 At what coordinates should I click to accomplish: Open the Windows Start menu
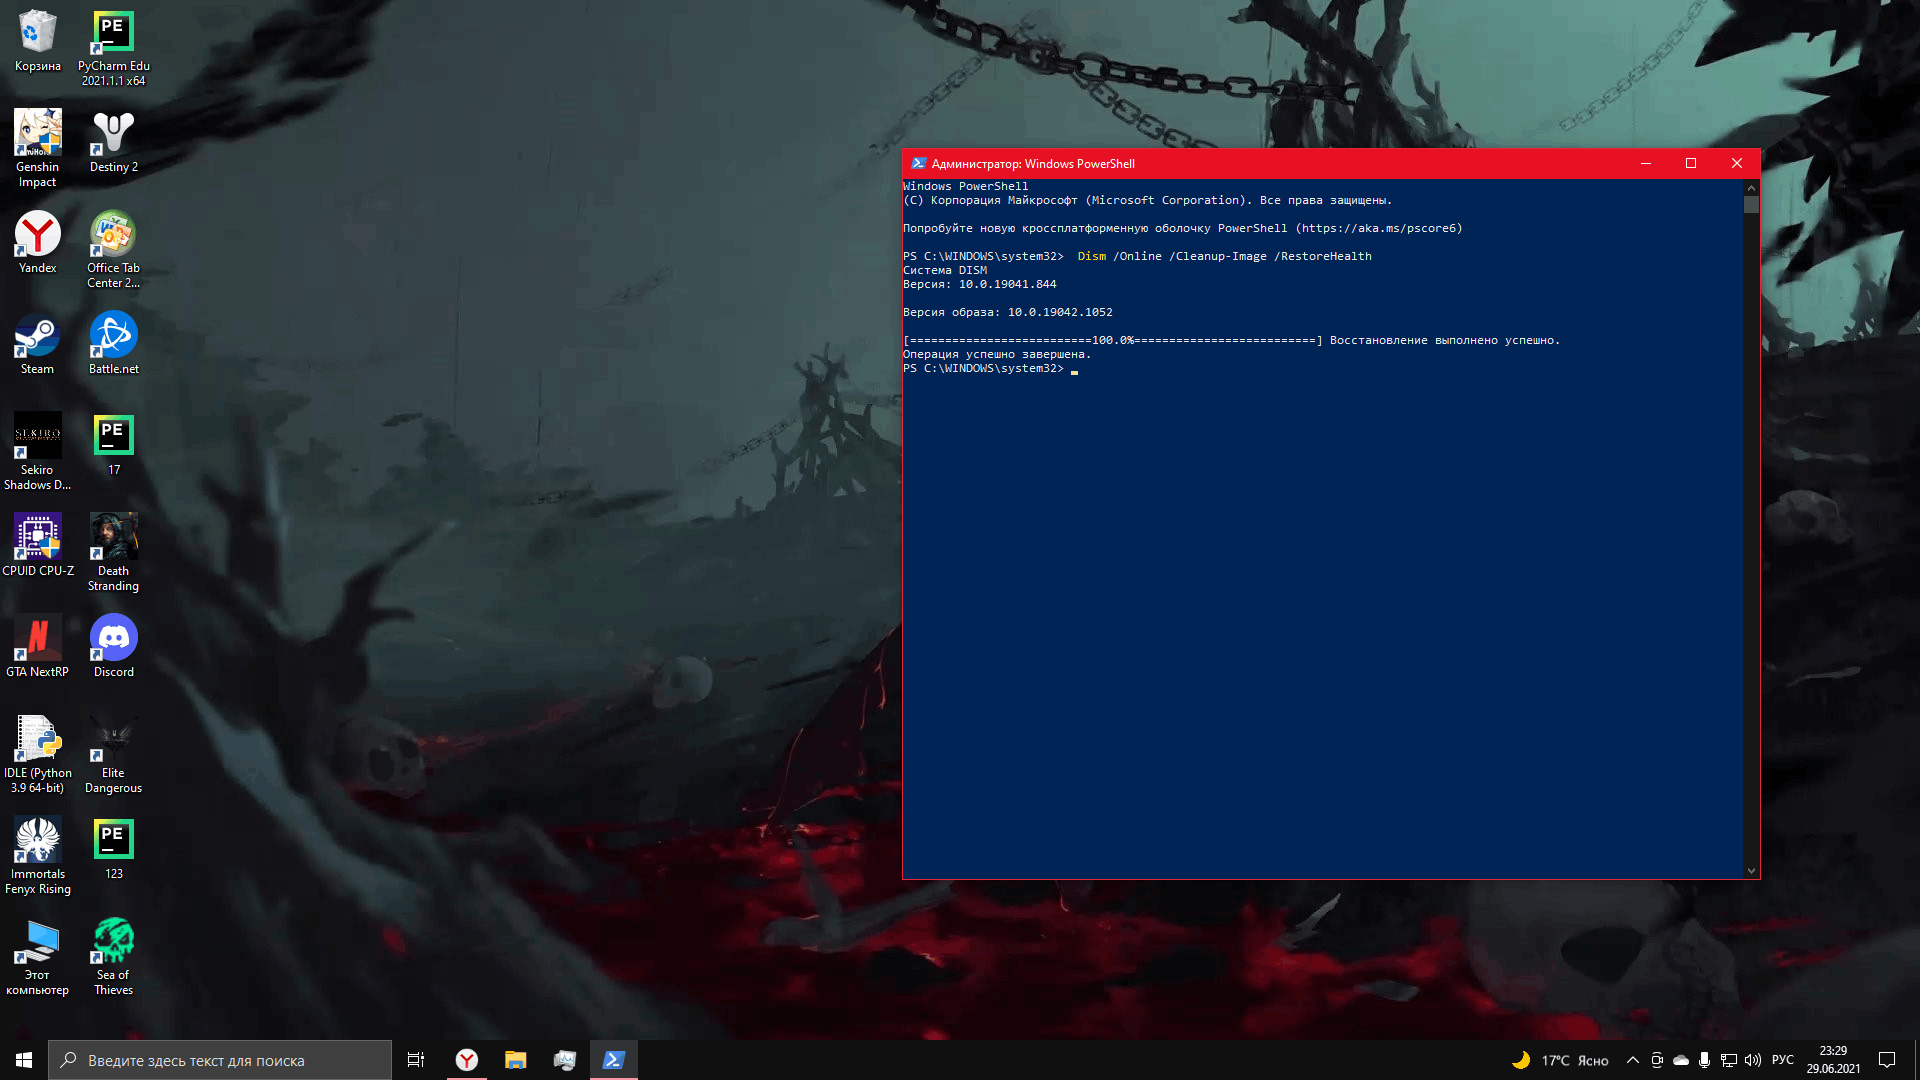click(24, 1060)
